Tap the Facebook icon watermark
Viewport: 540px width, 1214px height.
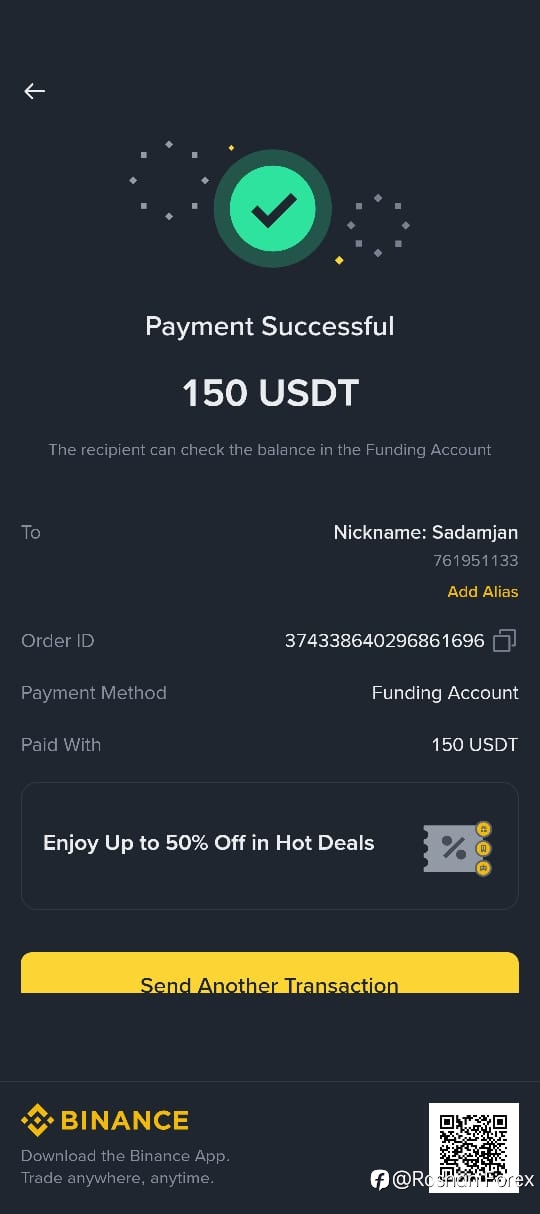[x=380, y=1180]
